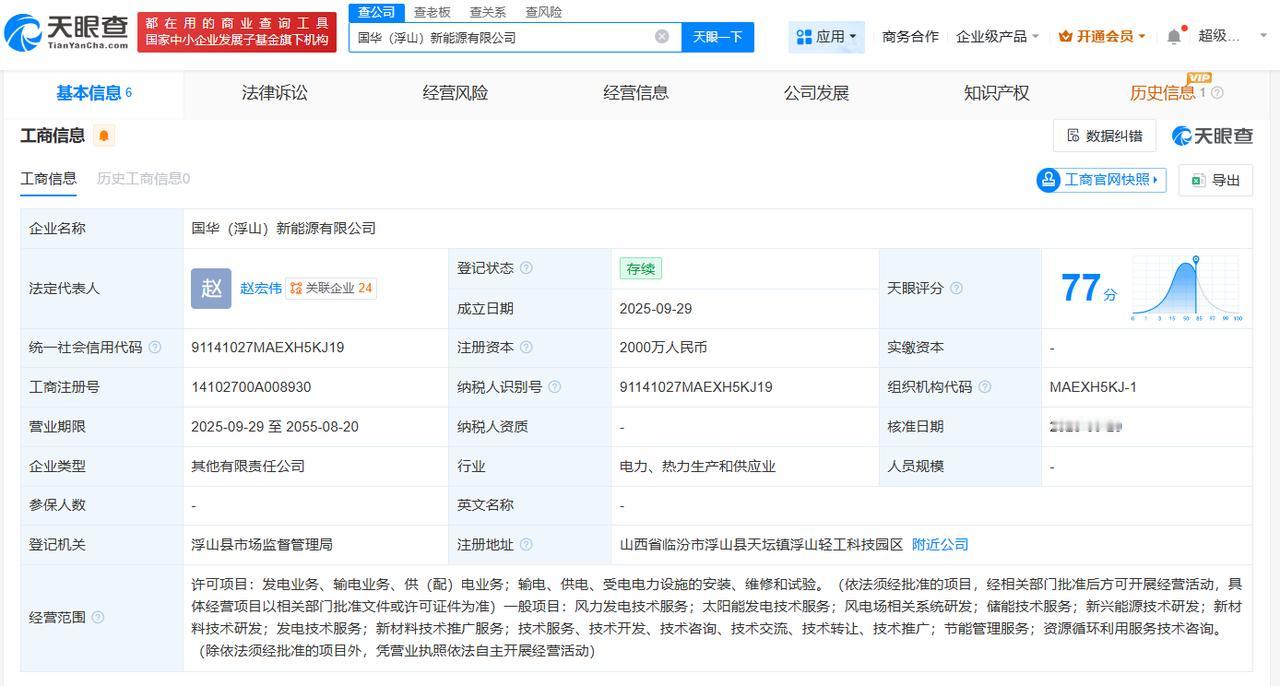Click the help icon next to 天眼评分
Viewport: 1280px width, 686px height.
click(x=956, y=288)
